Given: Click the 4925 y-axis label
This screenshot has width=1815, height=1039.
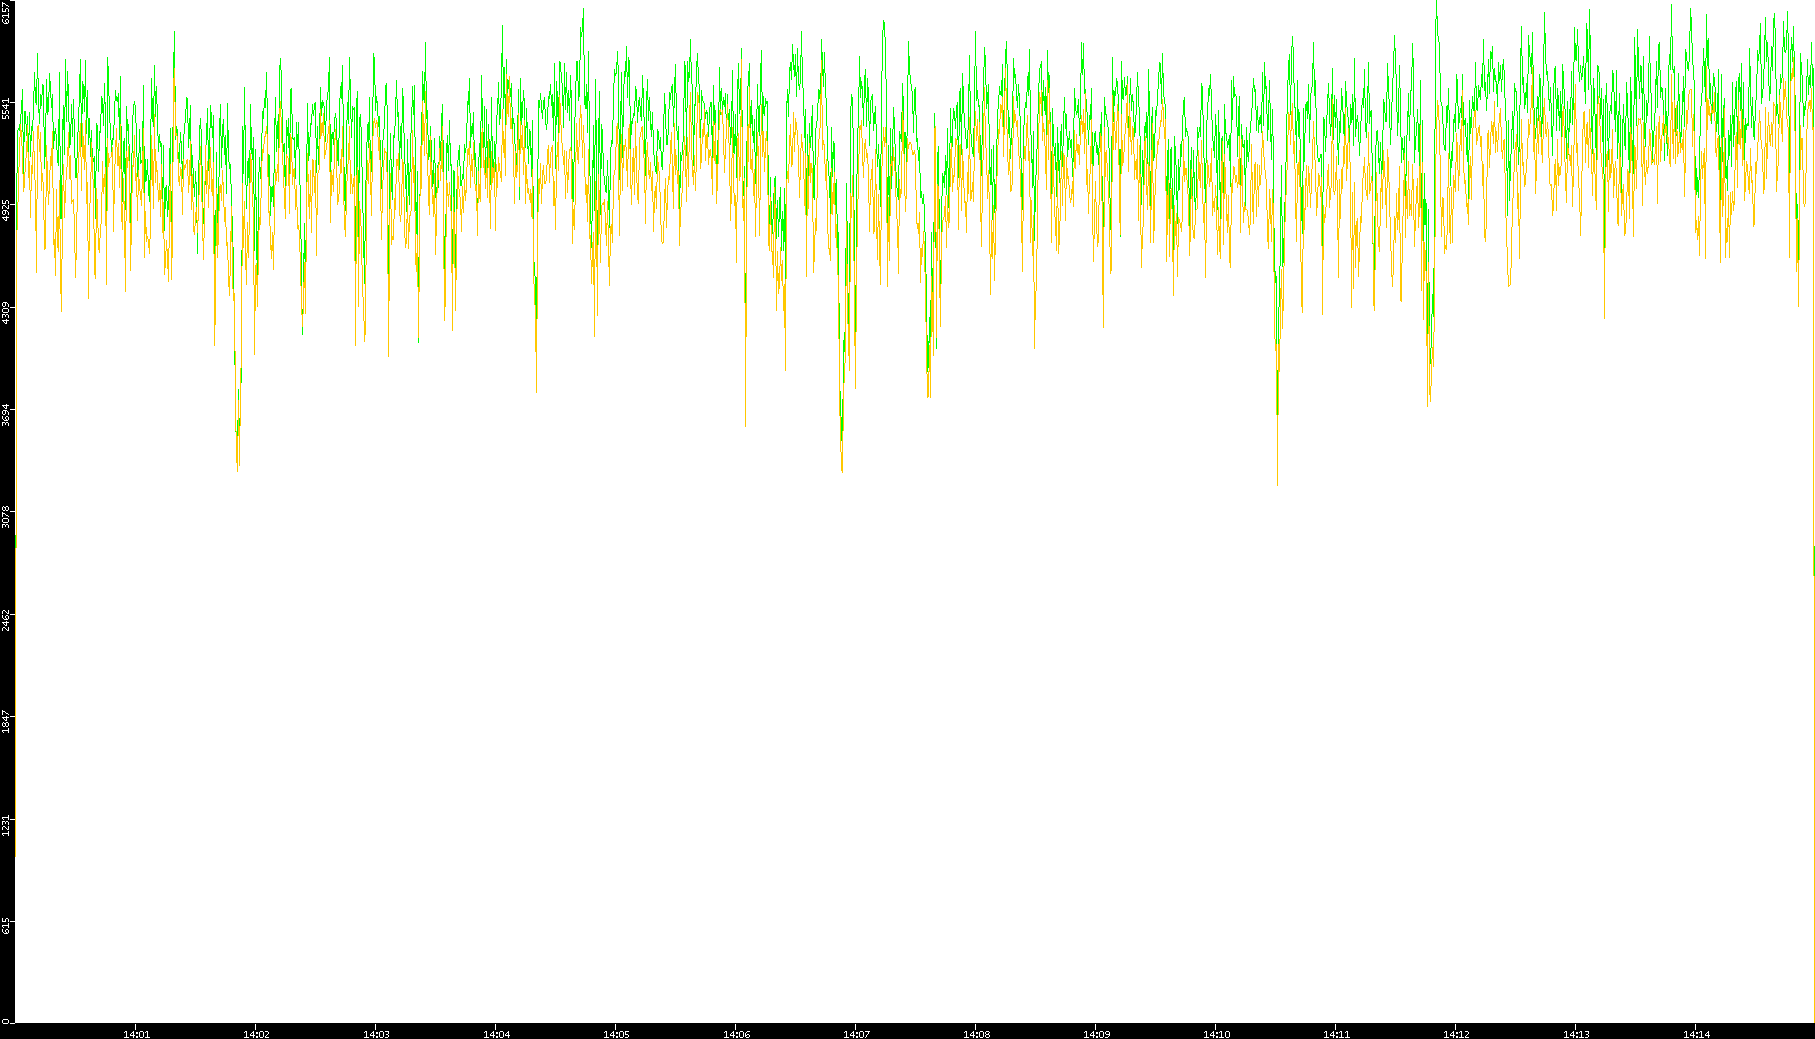Looking at the screenshot, I should tap(7, 210).
